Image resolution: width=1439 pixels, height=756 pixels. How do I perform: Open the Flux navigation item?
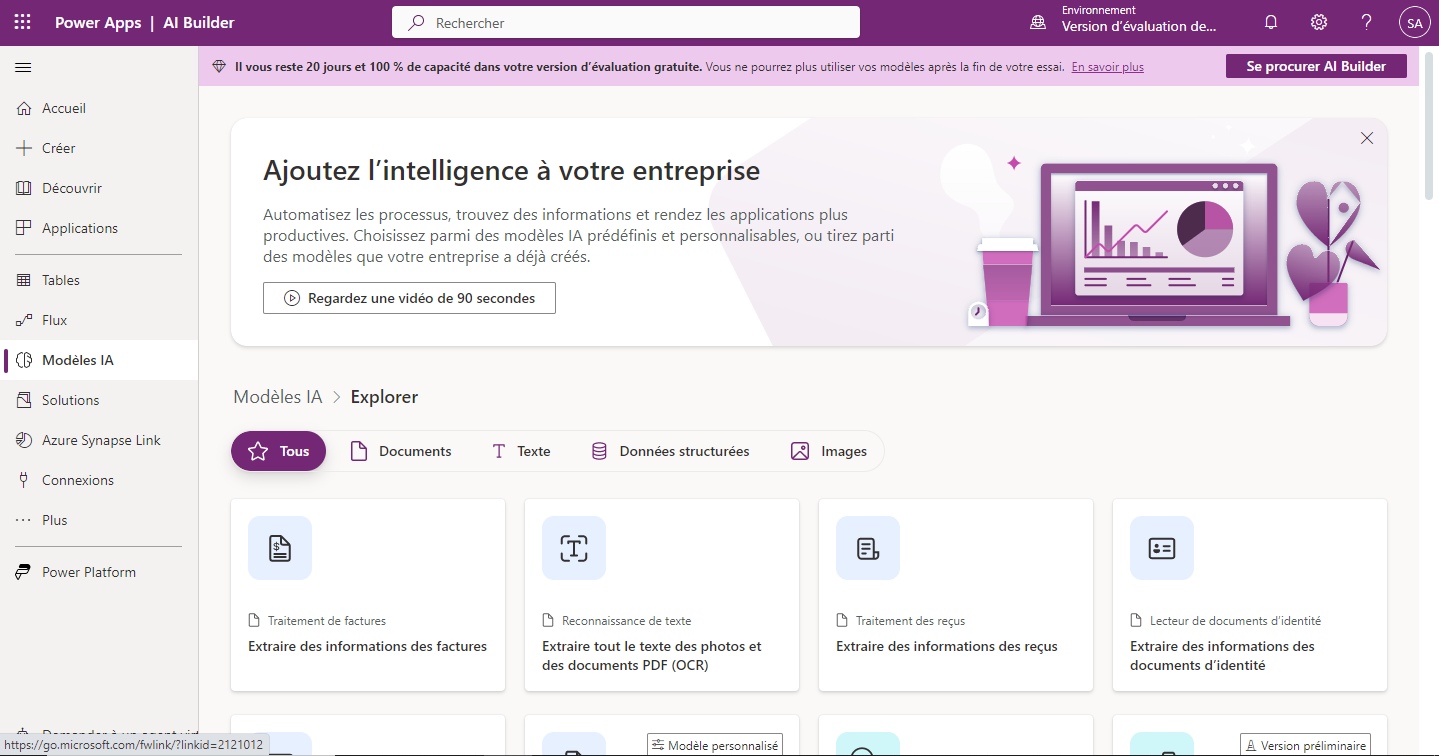coord(99,320)
